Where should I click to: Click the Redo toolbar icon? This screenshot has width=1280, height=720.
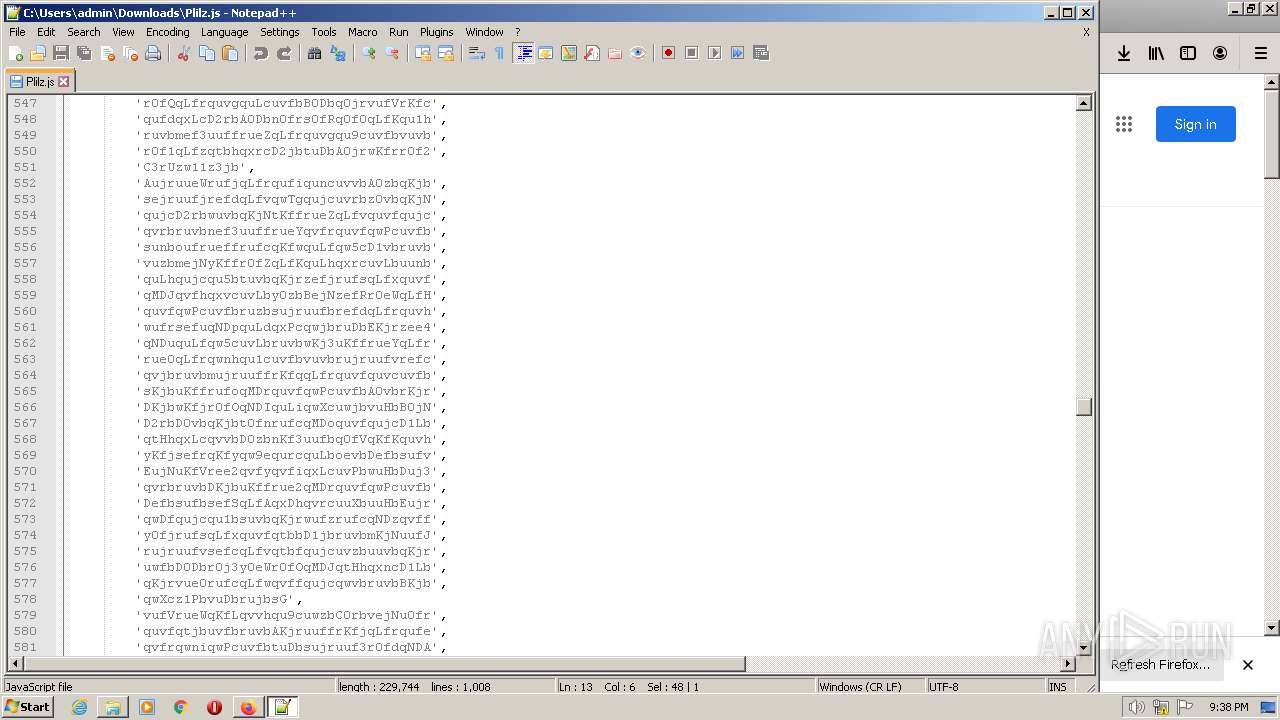[x=284, y=53]
